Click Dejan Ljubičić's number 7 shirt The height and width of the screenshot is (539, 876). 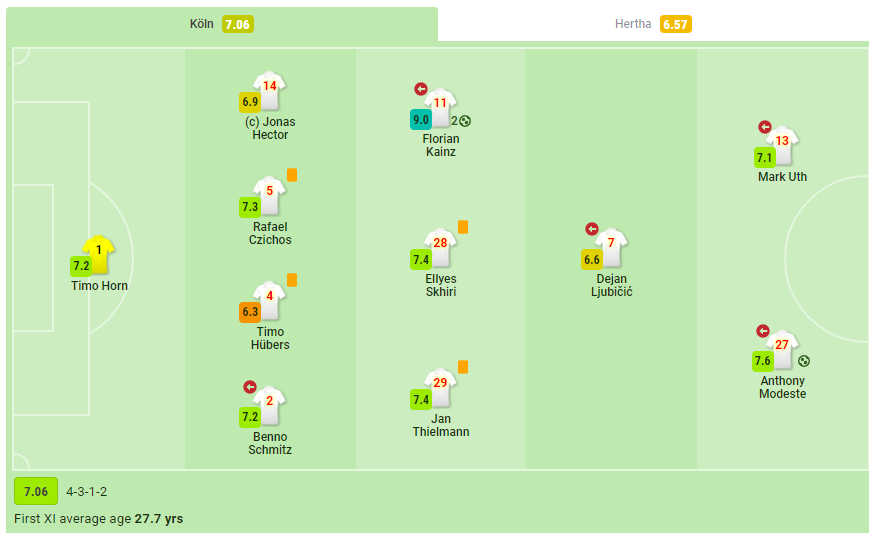[x=611, y=247]
